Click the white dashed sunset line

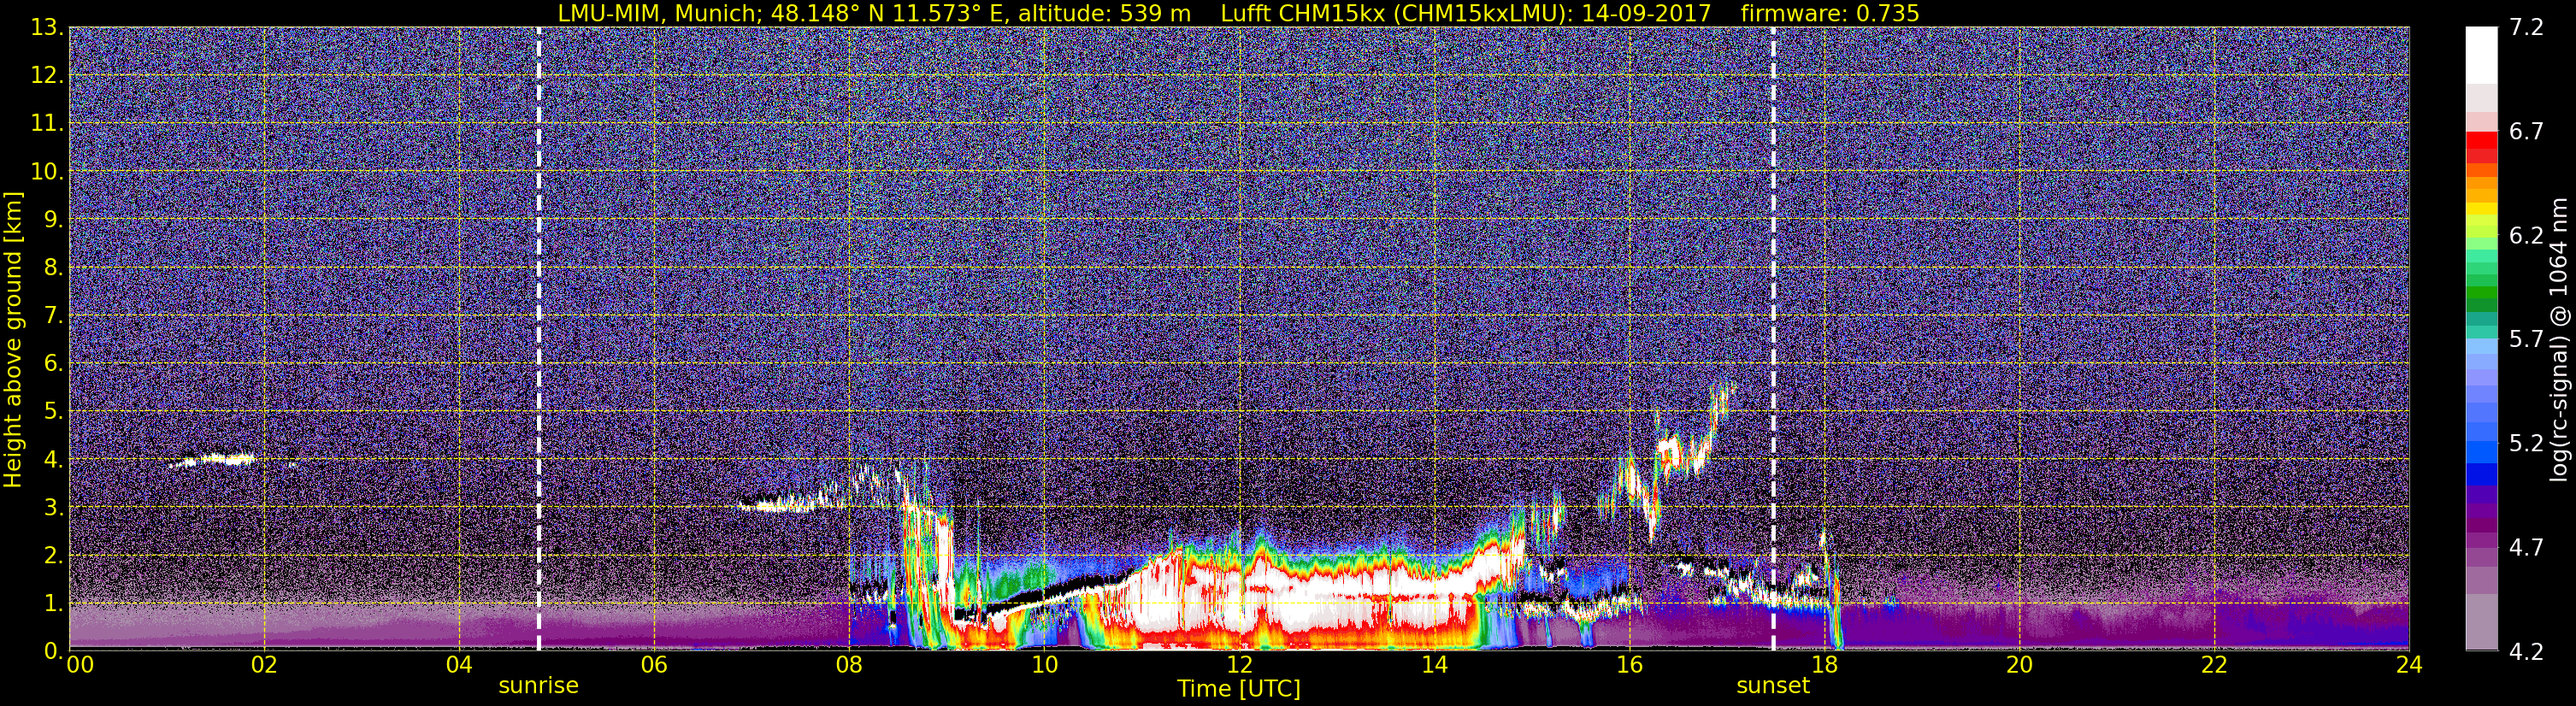coord(1773,339)
